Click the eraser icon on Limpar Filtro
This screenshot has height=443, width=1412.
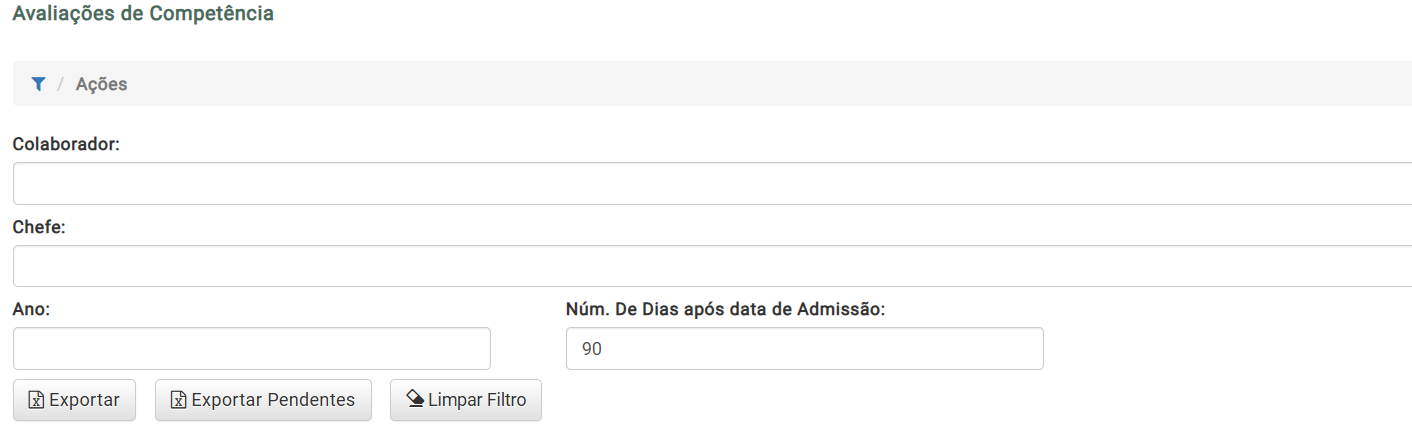[415, 399]
